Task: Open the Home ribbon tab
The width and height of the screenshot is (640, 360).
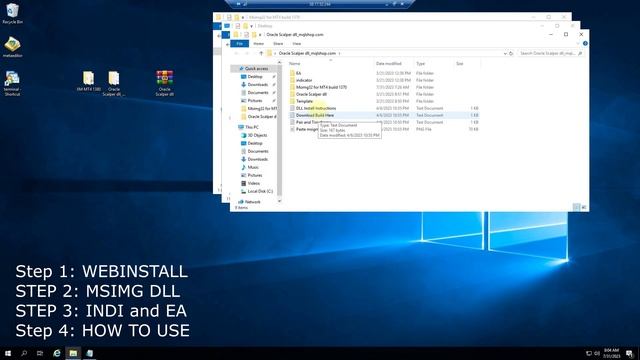Action: point(258,44)
